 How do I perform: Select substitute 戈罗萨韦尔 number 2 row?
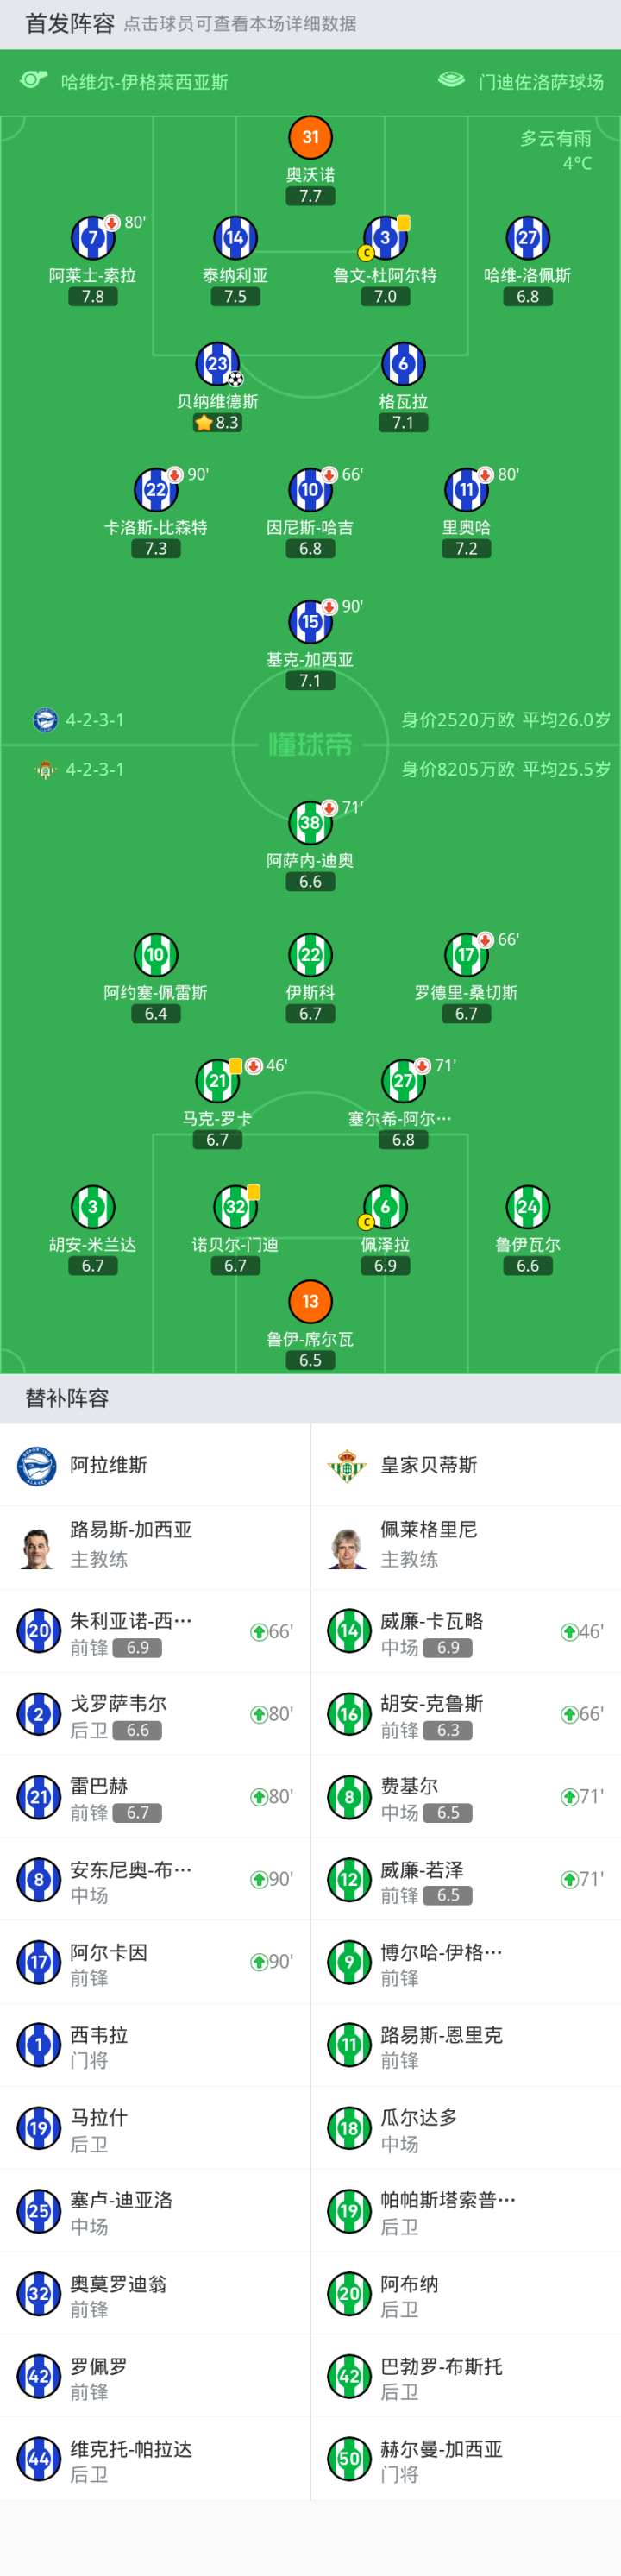[155, 1714]
